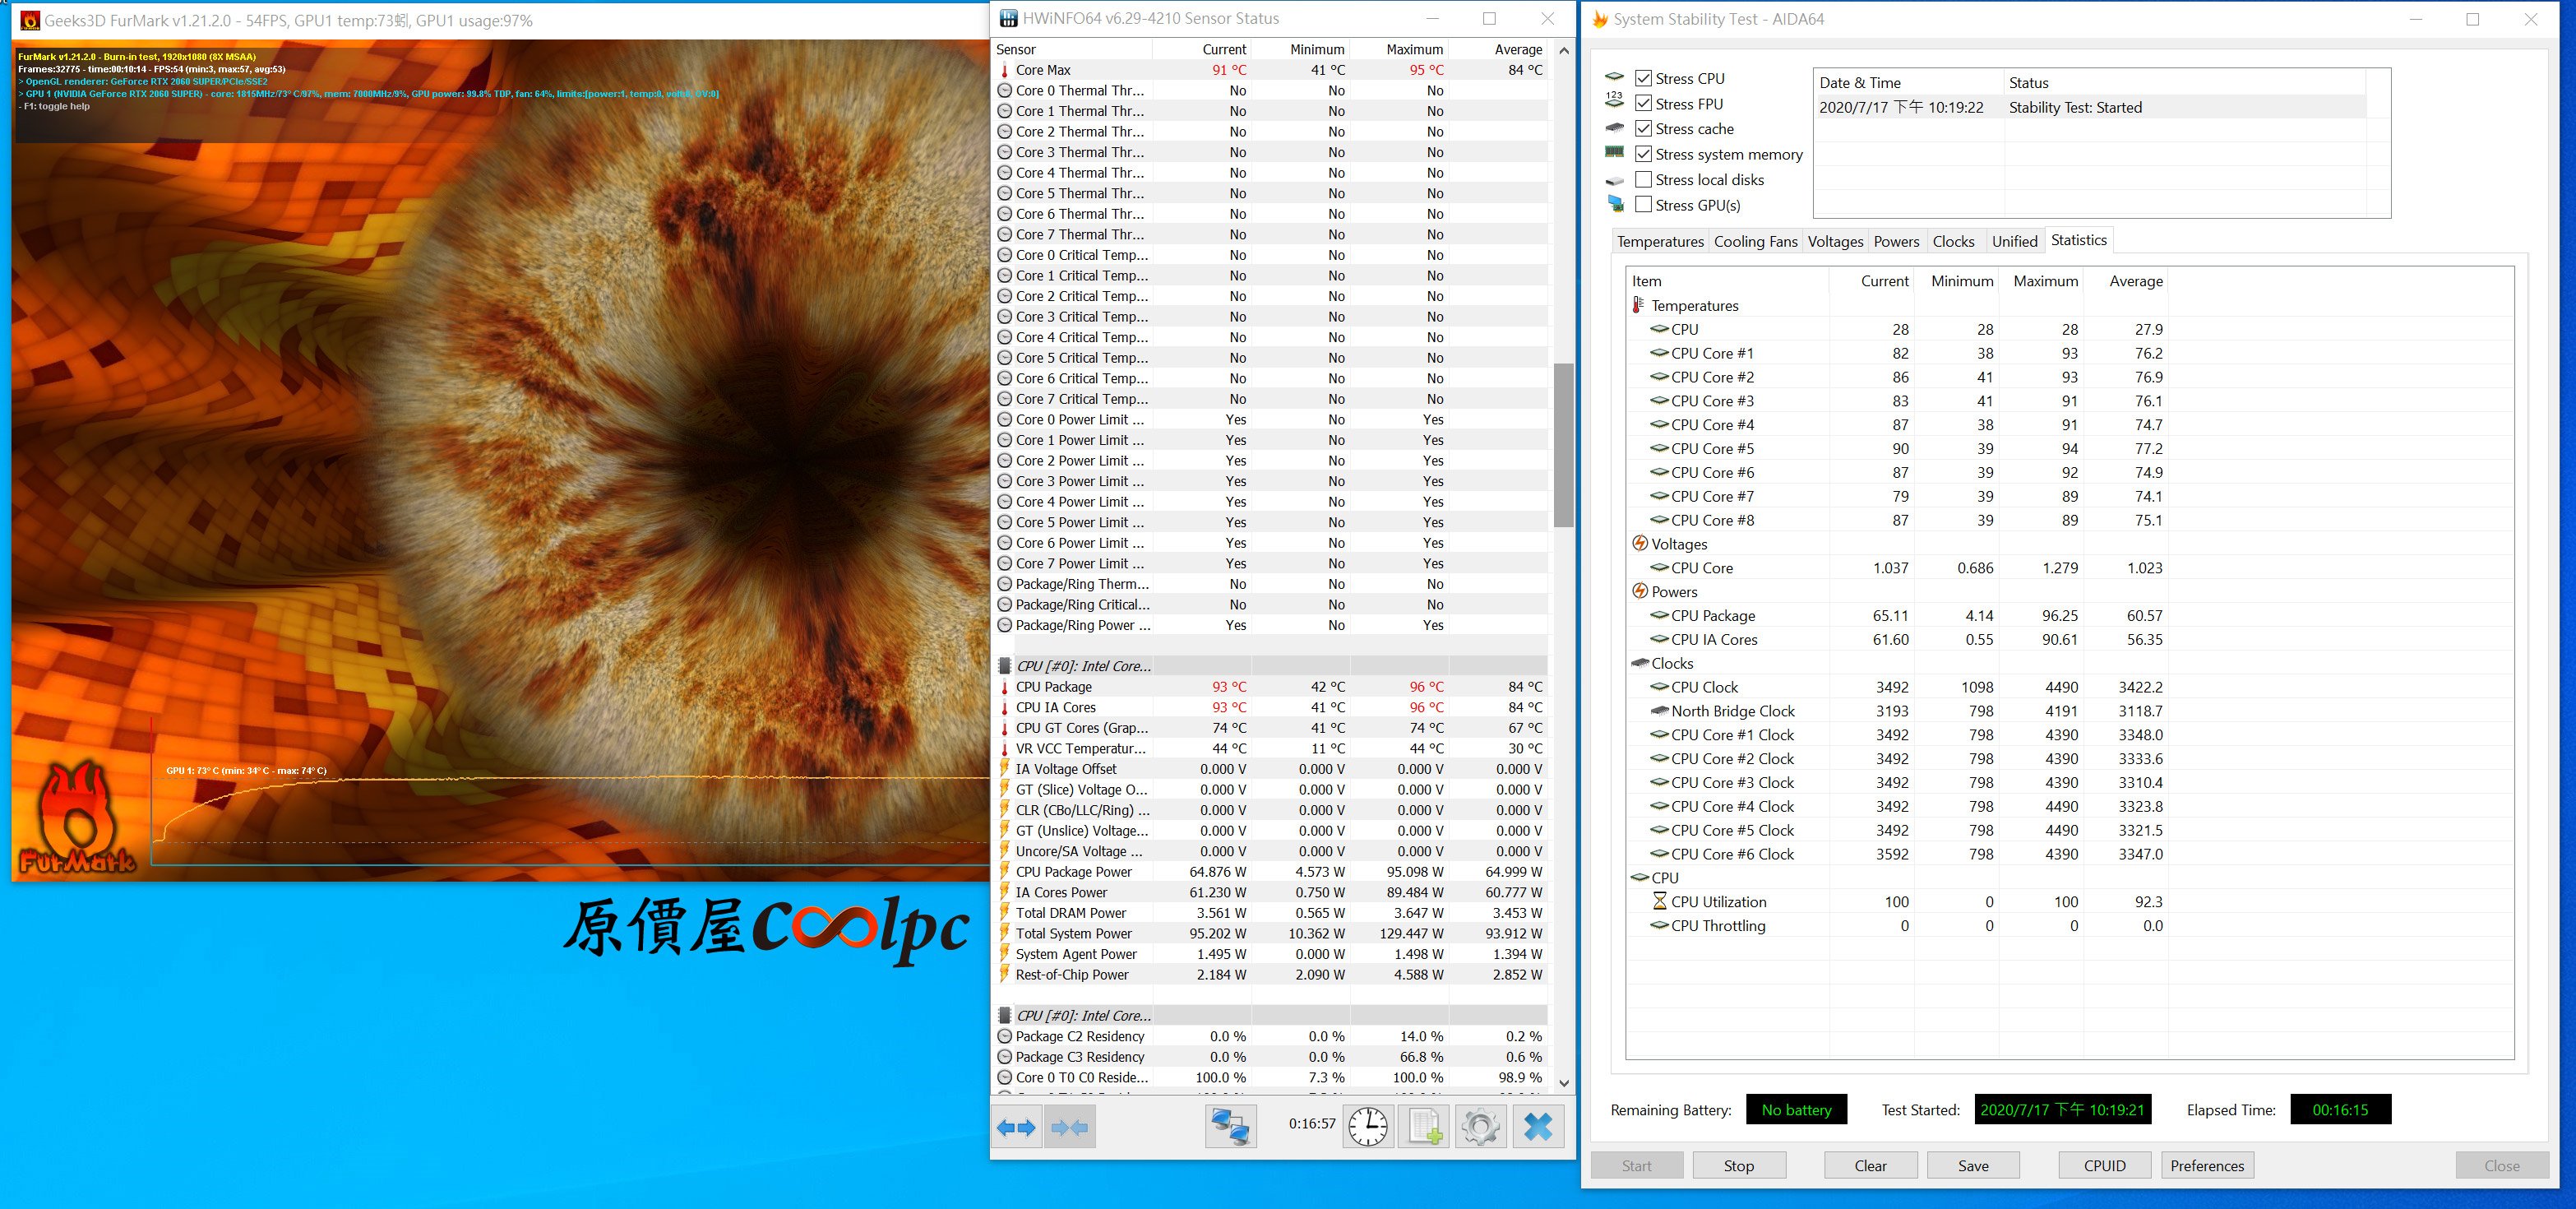Click HWiNFO log file add icon
The width and height of the screenshot is (2576, 1209).
(x=1424, y=1128)
